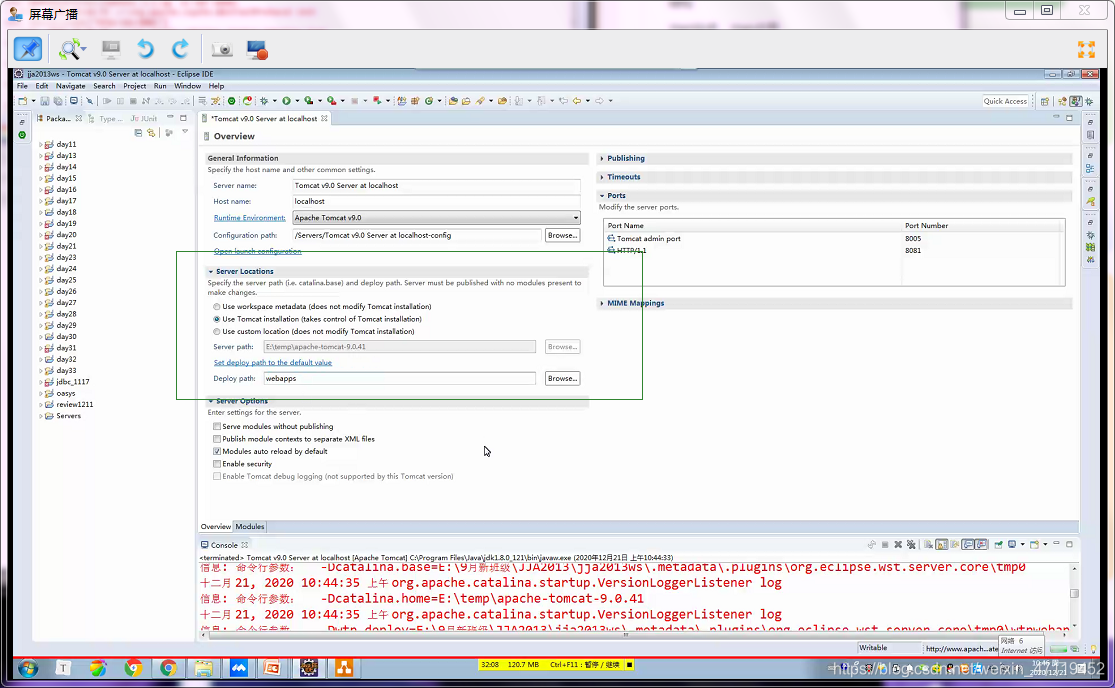Click the Deploy path input field
Image resolution: width=1115 pixels, height=688 pixels.
(400, 379)
